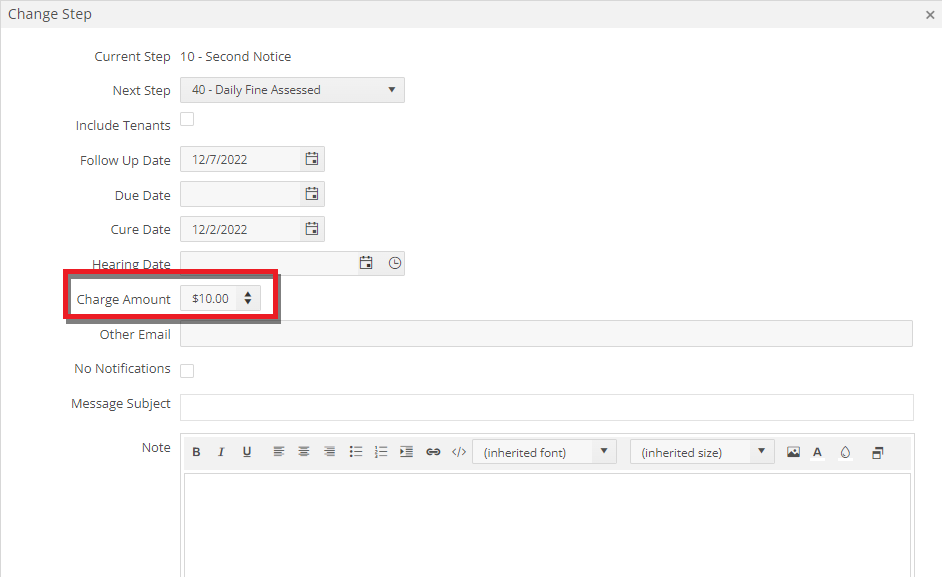Change note font color
Screen dimensions: 942x577
coord(818,452)
